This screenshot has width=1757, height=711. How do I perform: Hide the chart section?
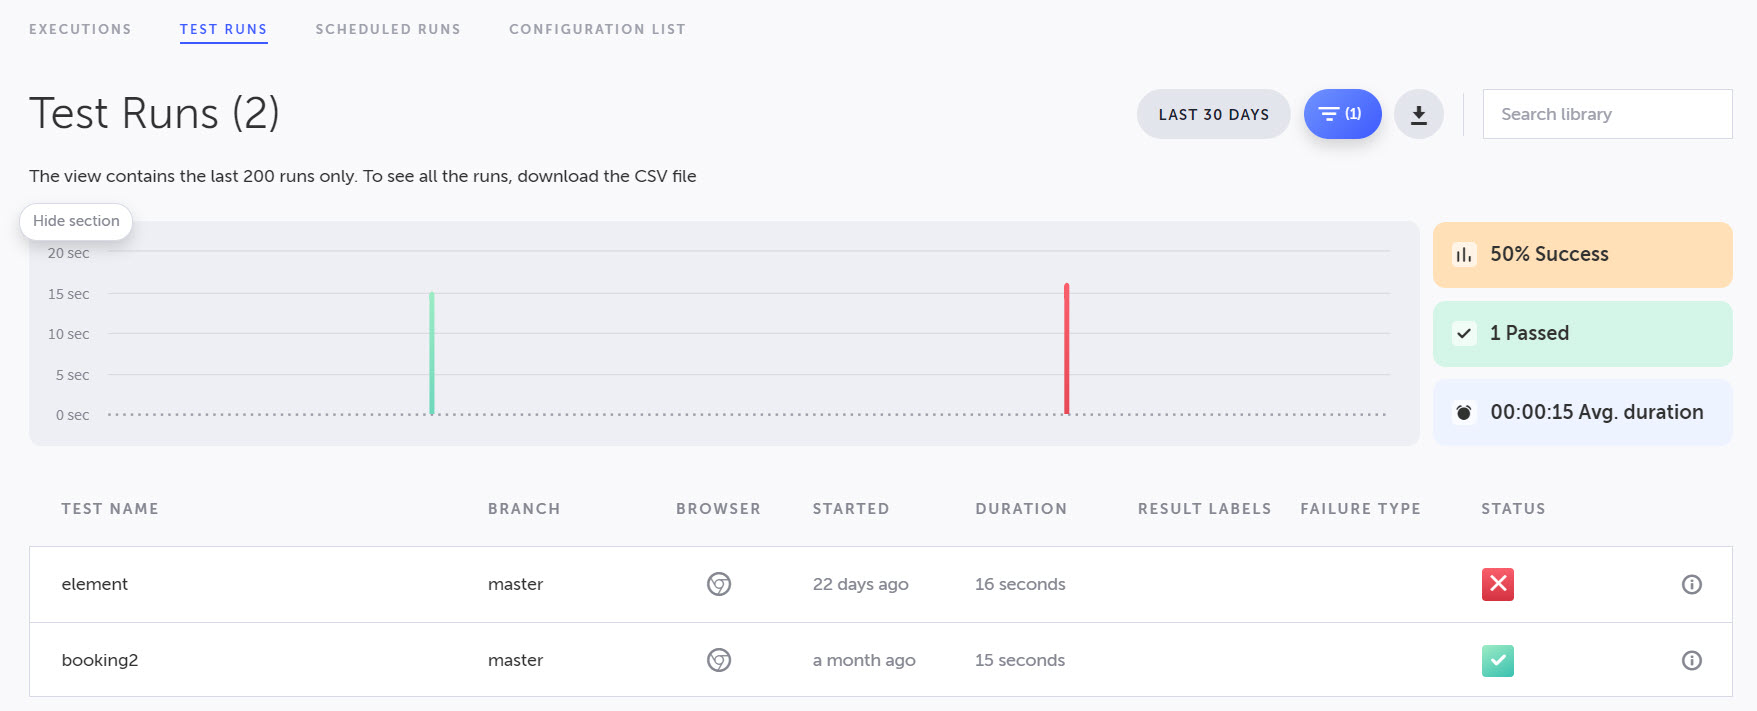click(76, 221)
